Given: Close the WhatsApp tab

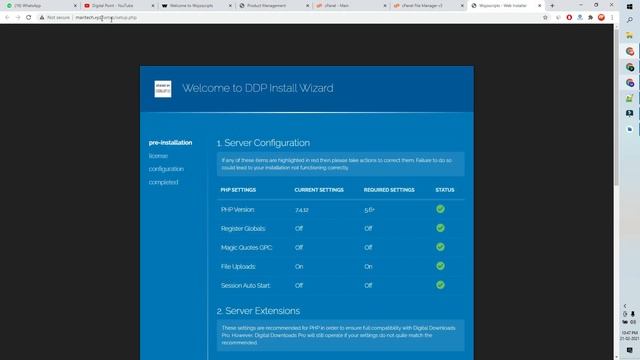Looking at the screenshot, I should 75,6.
